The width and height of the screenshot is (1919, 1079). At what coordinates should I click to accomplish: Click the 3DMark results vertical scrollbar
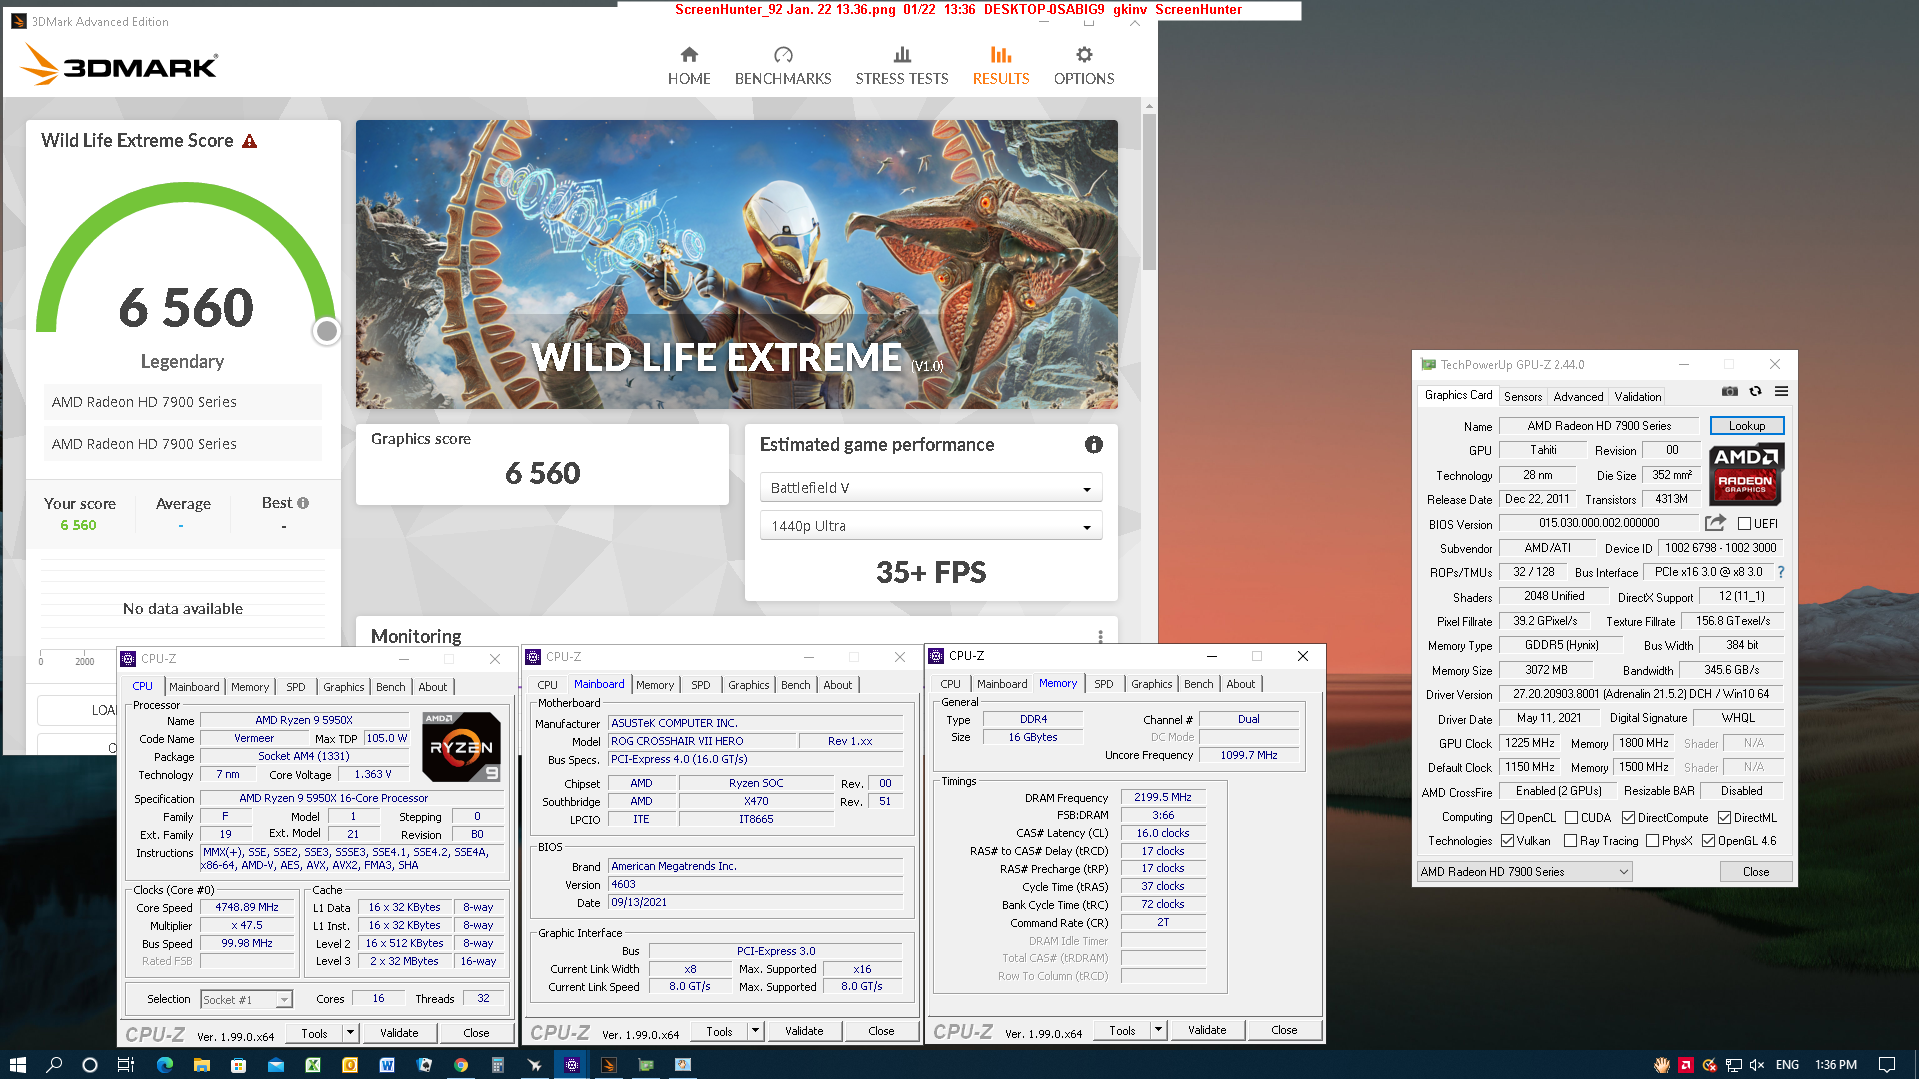(1149, 190)
